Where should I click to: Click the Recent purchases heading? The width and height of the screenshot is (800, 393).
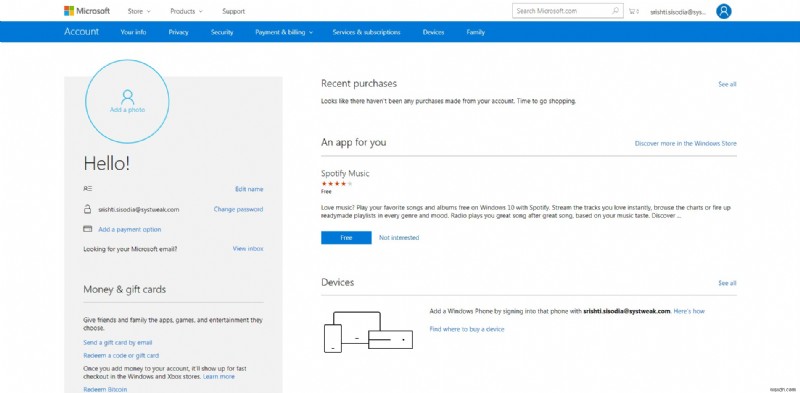[x=359, y=83]
